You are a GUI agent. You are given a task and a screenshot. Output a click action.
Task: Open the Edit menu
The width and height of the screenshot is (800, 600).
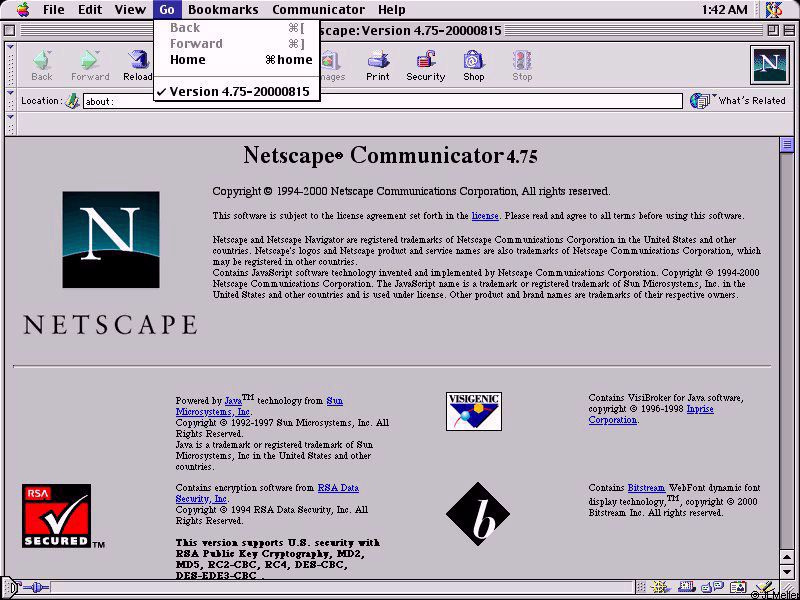90,9
